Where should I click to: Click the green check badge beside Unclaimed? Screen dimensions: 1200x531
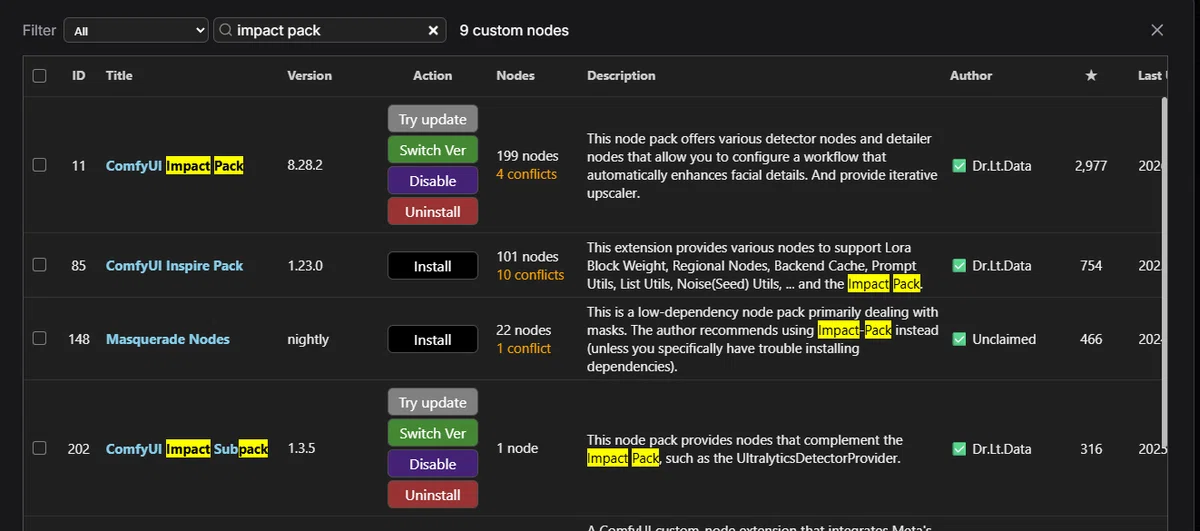[x=959, y=339]
